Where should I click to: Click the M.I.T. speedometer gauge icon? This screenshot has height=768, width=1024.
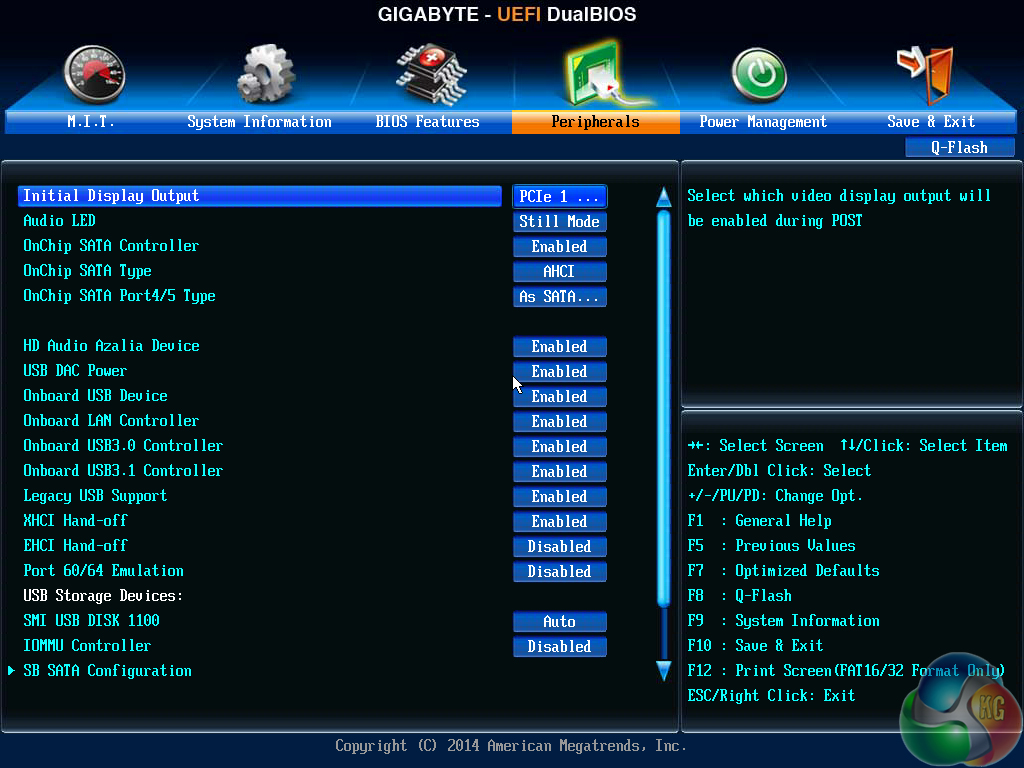tap(95, 74)
